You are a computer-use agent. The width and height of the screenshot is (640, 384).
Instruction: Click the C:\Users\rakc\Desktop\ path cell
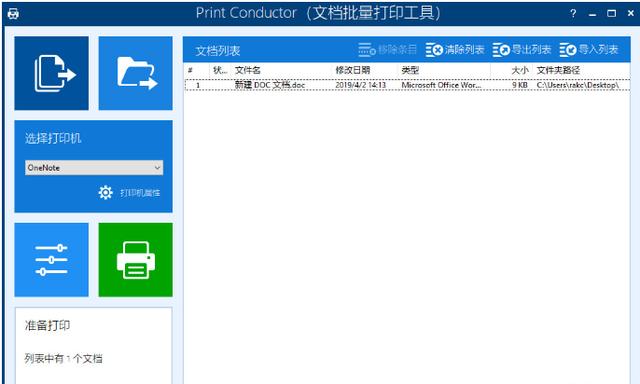click(578, 85)
